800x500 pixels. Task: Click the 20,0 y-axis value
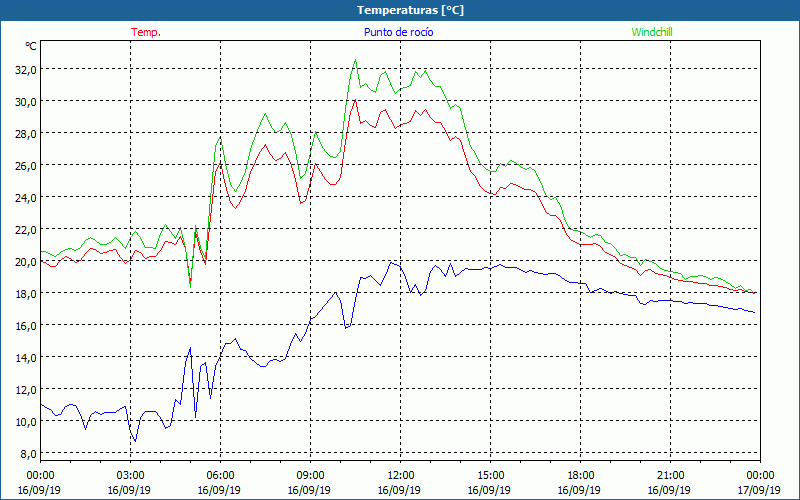(26, 262)
